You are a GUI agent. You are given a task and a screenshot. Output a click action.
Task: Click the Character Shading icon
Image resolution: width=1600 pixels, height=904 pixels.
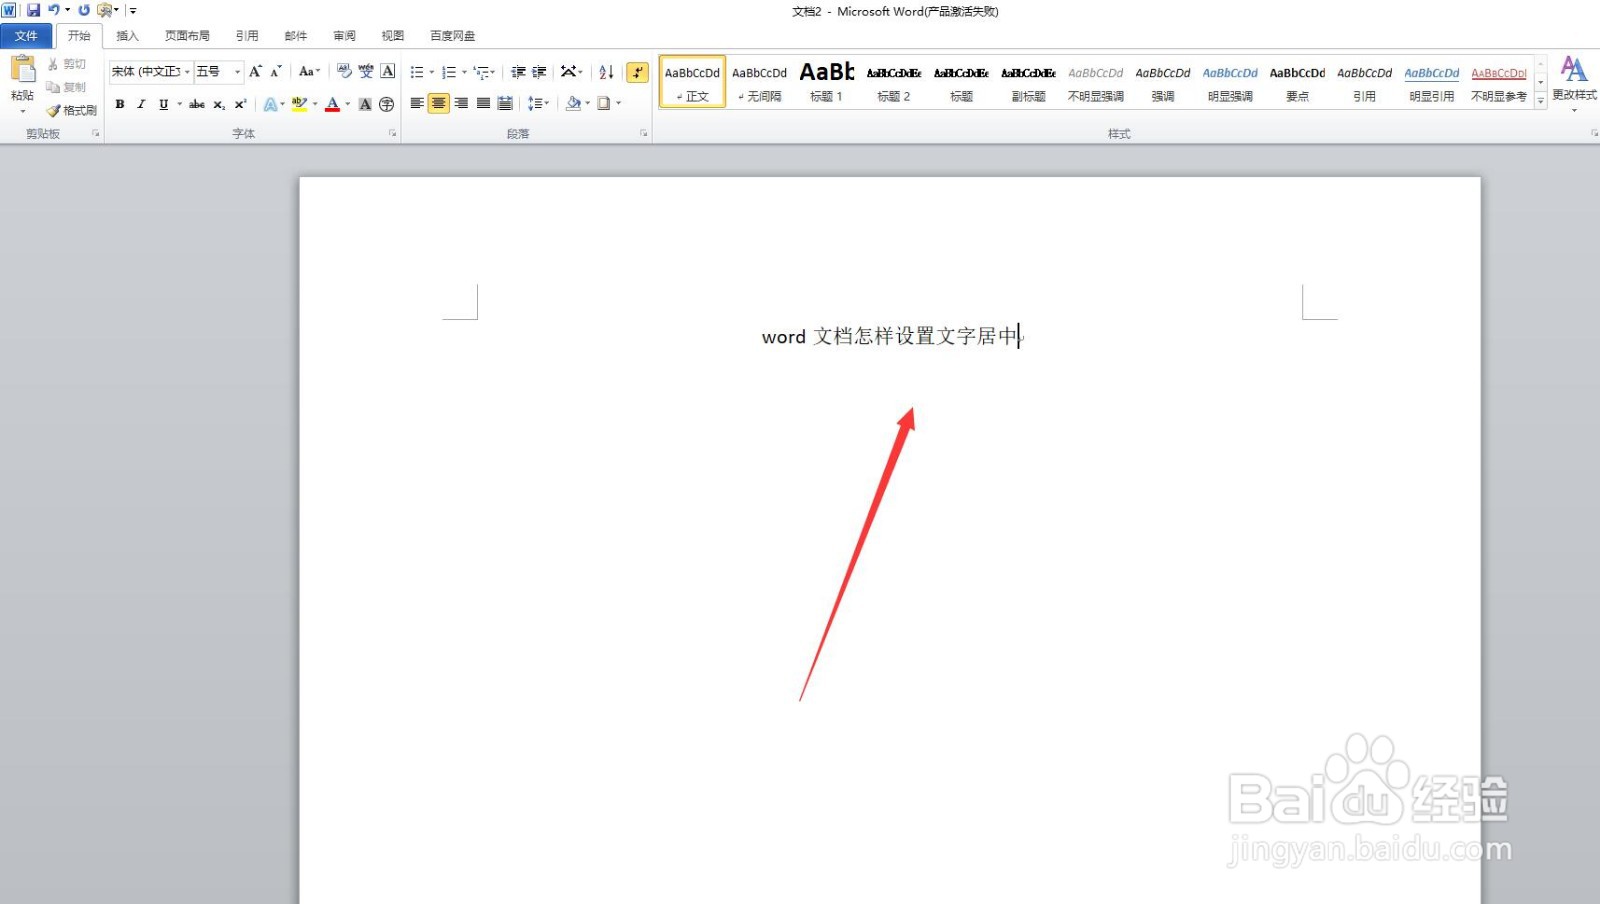pyautogui.click(x=365, y=104)
